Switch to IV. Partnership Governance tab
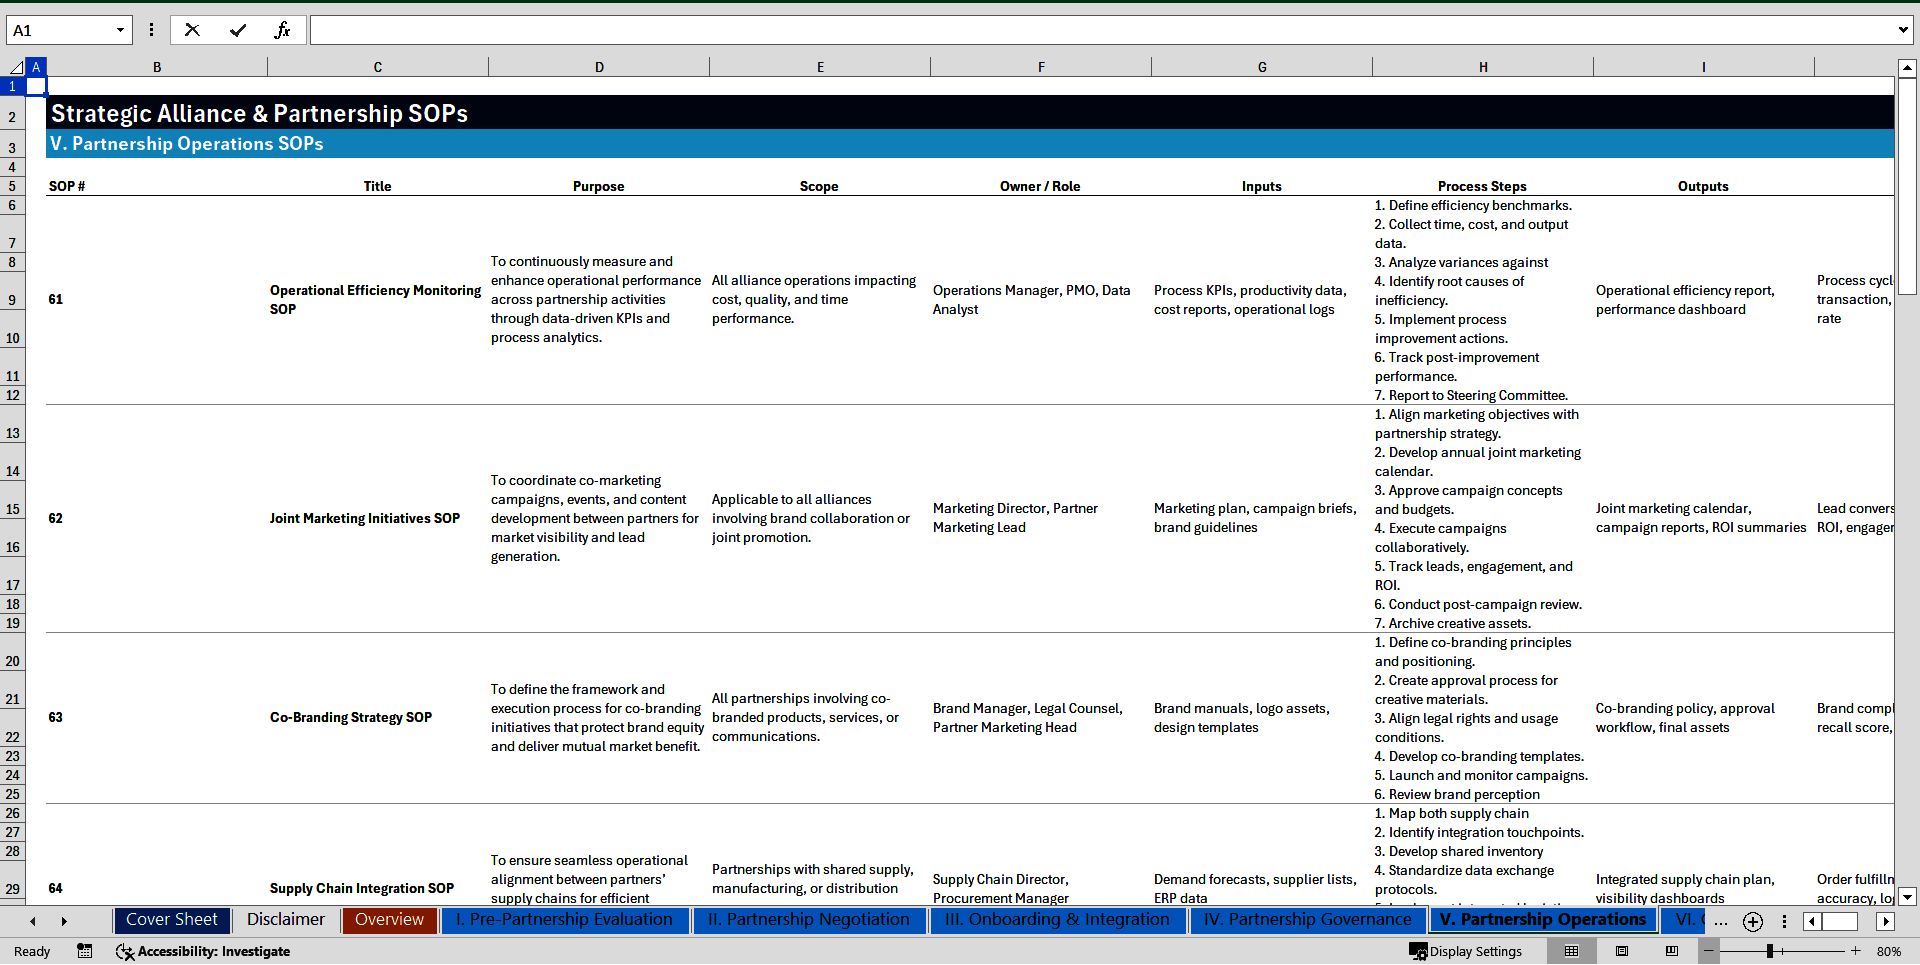Image resolution: width=1920 pixels, height=965 pixels. pos(1307,920)
